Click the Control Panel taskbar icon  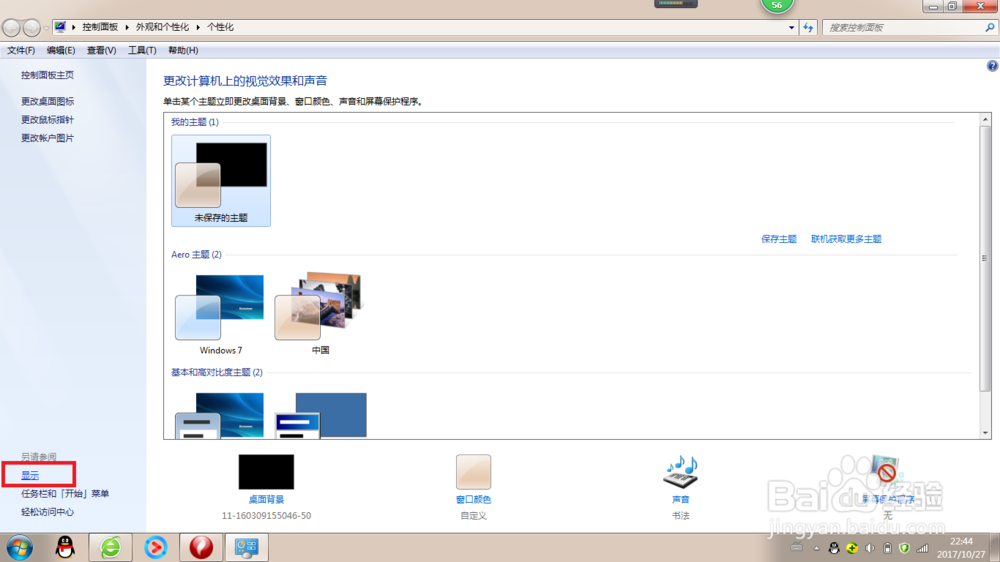point(247,547)
